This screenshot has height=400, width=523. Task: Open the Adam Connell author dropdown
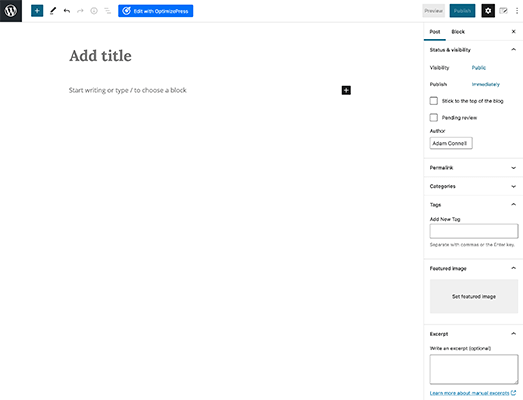[x=451, y=143]
